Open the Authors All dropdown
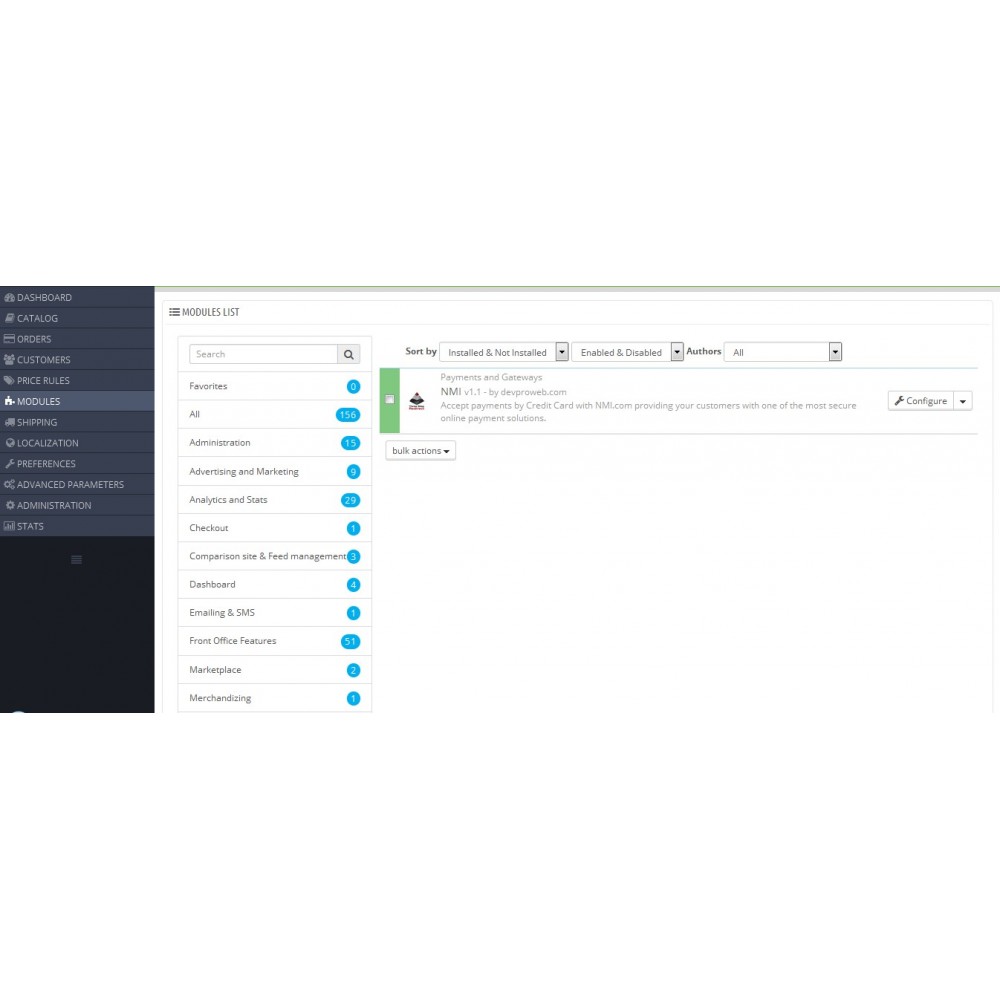 pos(783,352)
